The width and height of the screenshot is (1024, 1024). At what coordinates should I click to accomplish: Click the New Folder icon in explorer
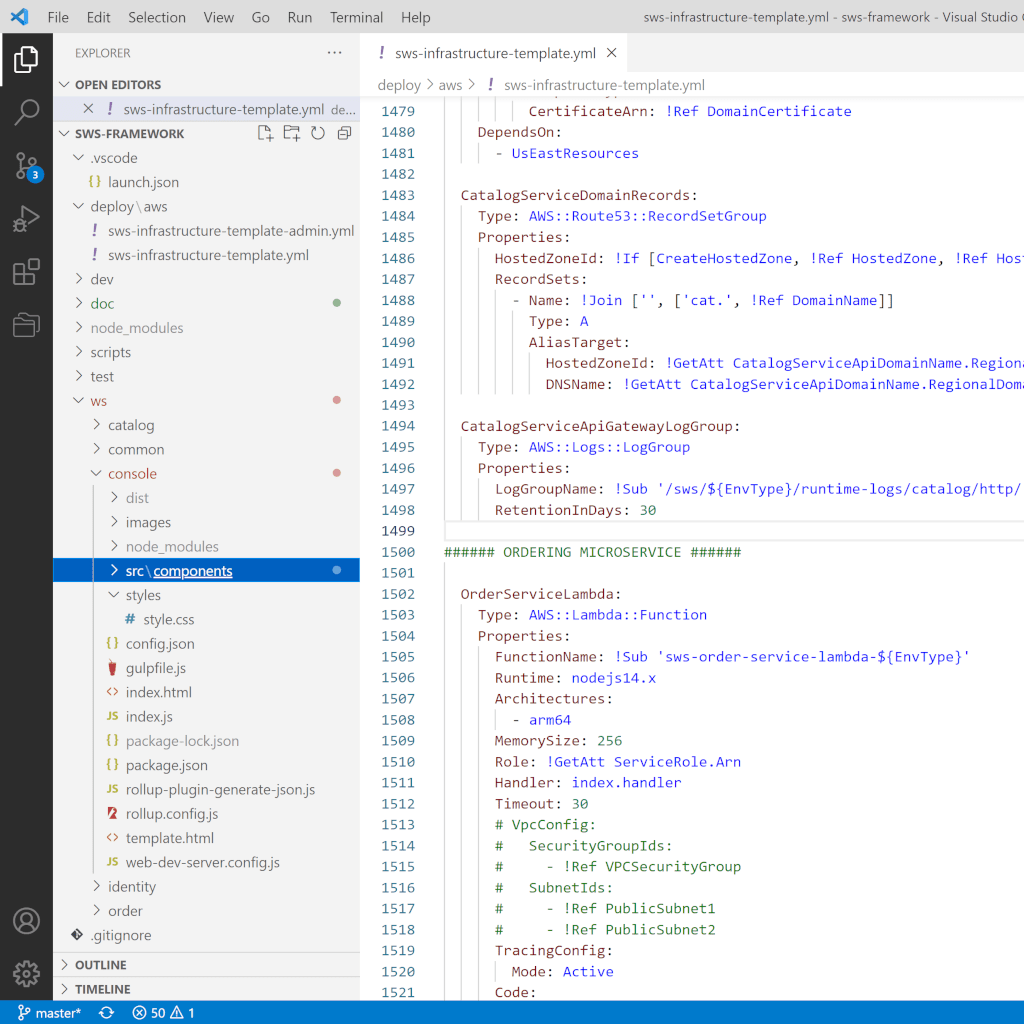(291, 134)
